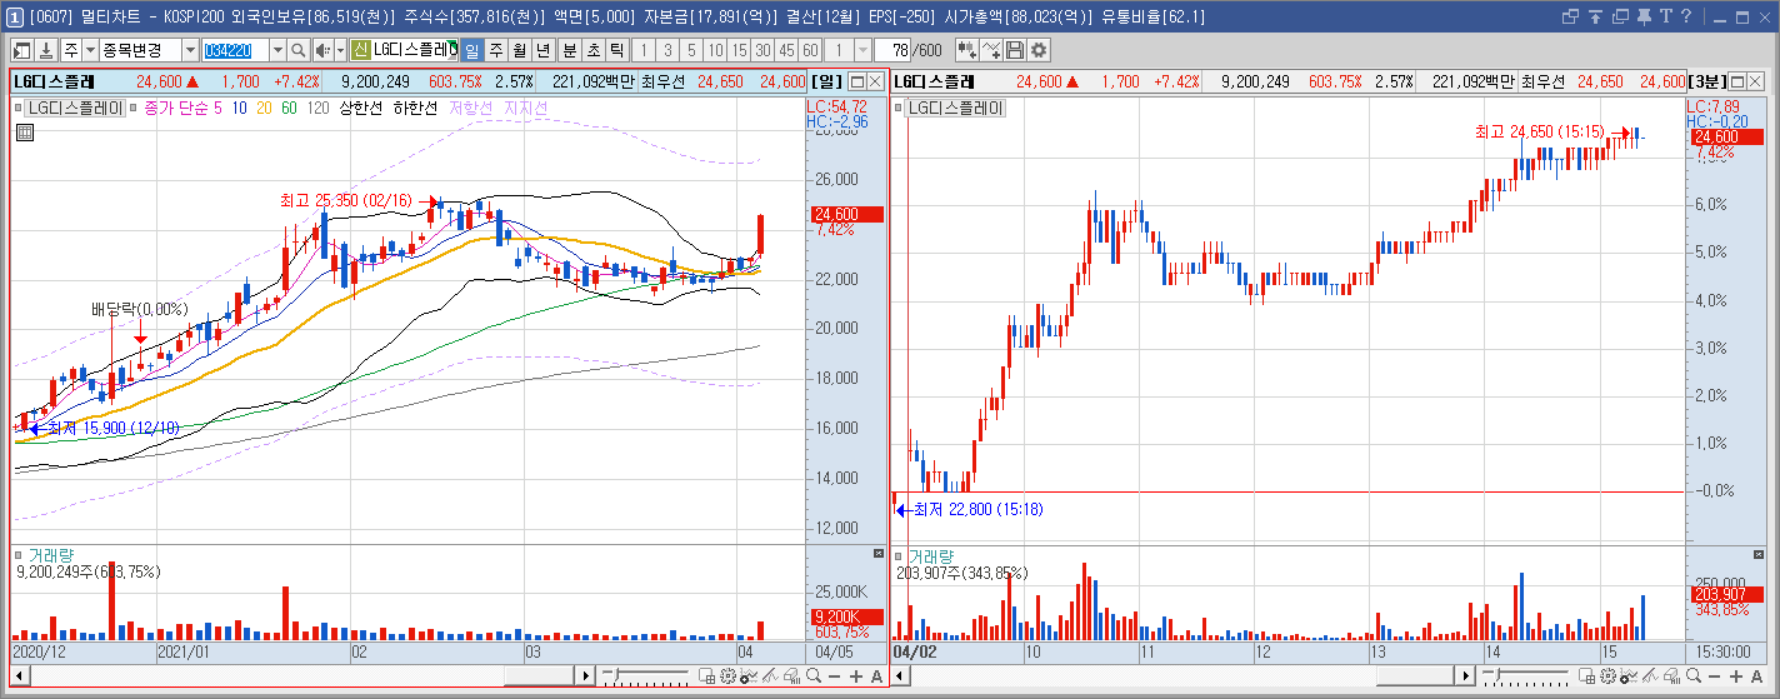The image size is (1780, 699).
Task: Click the gear settings icon under 3-minute chart
Action: tap(1608, 676)
